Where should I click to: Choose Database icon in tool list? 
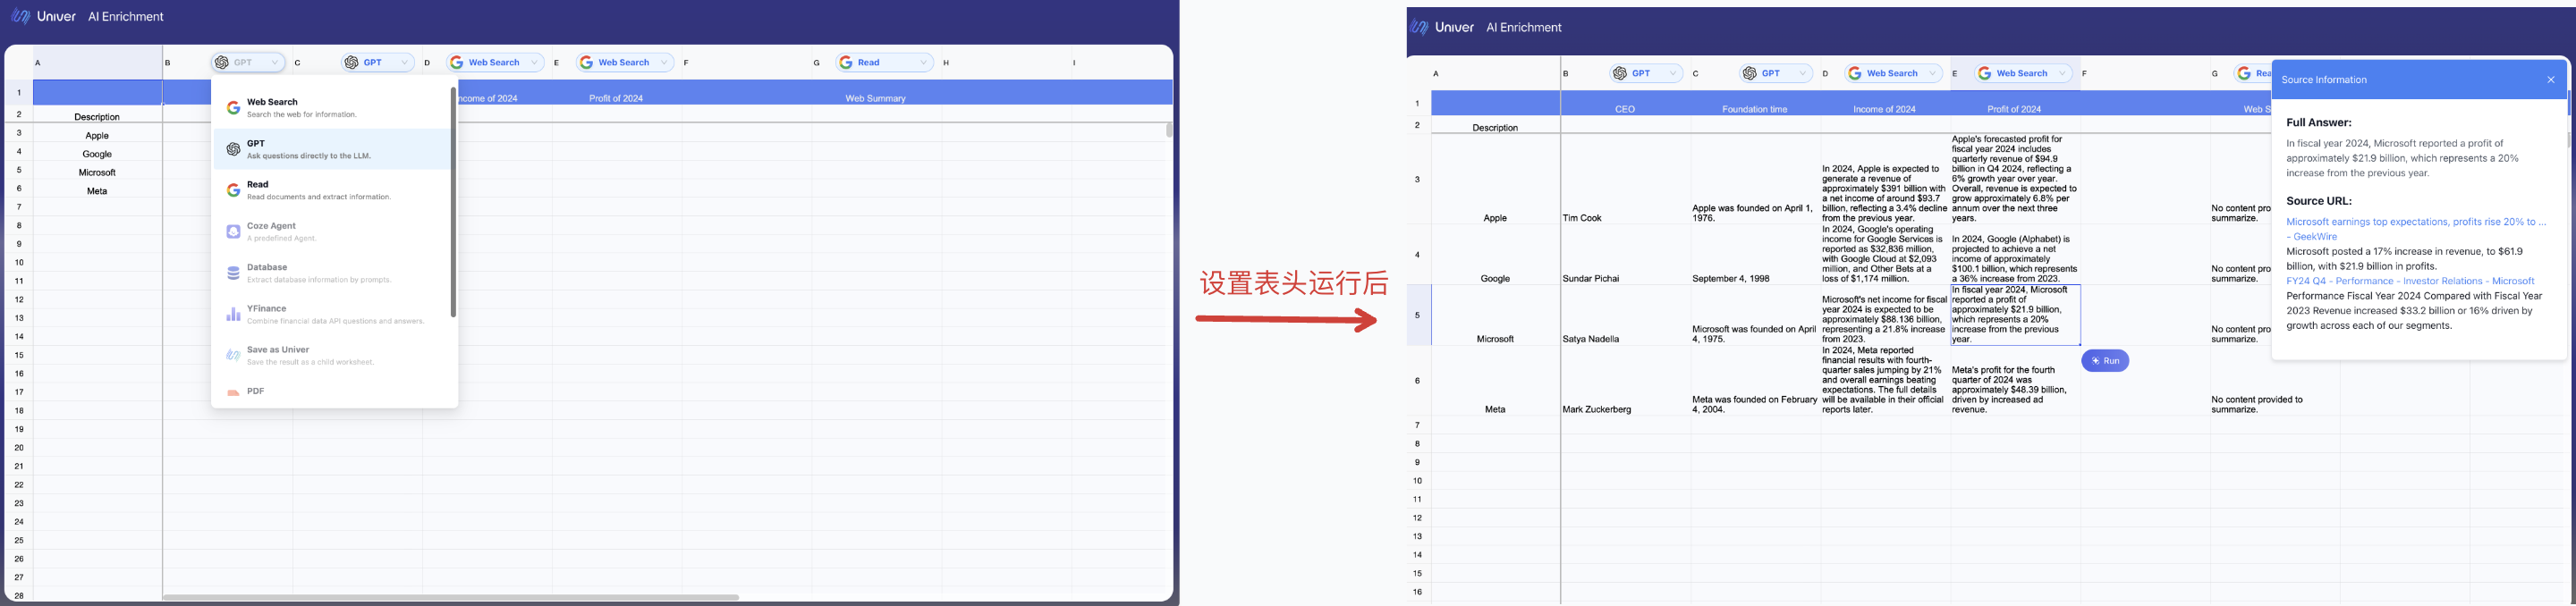pyautogui.click(x=233, y=273)
